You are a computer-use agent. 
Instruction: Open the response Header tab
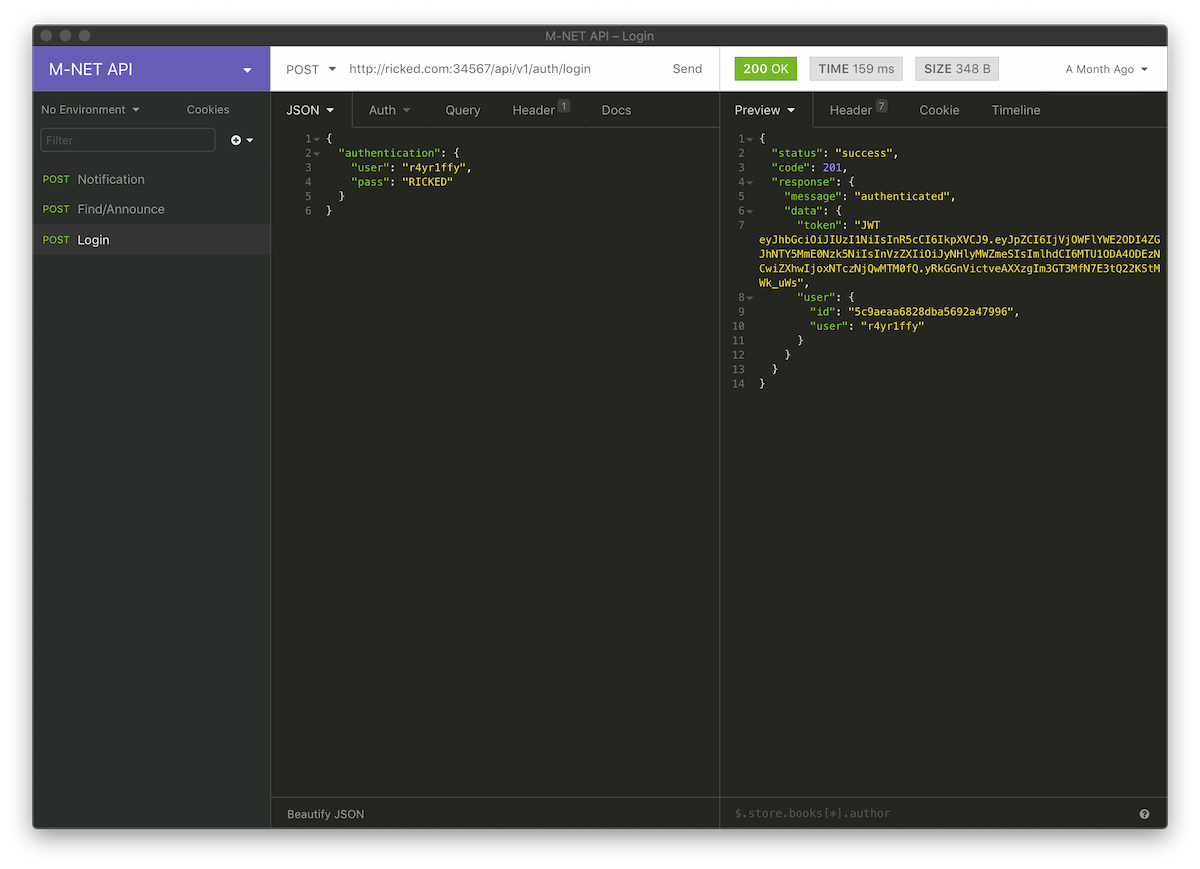click(858, 110)
